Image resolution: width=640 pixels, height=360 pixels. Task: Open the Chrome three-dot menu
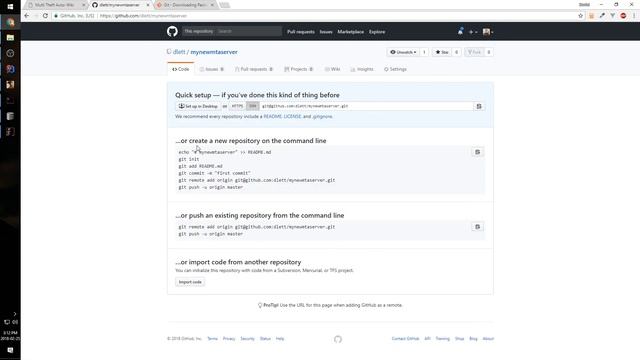coord(634,16)
